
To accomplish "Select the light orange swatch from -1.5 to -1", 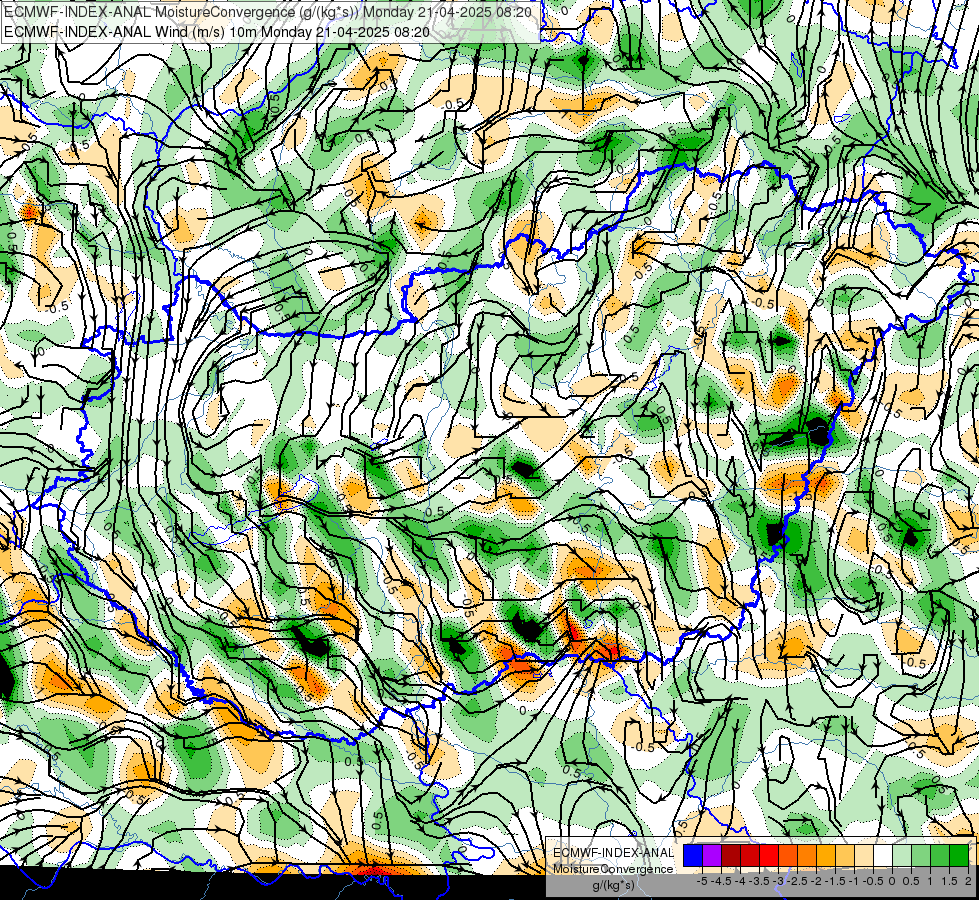I will point(845,855).
